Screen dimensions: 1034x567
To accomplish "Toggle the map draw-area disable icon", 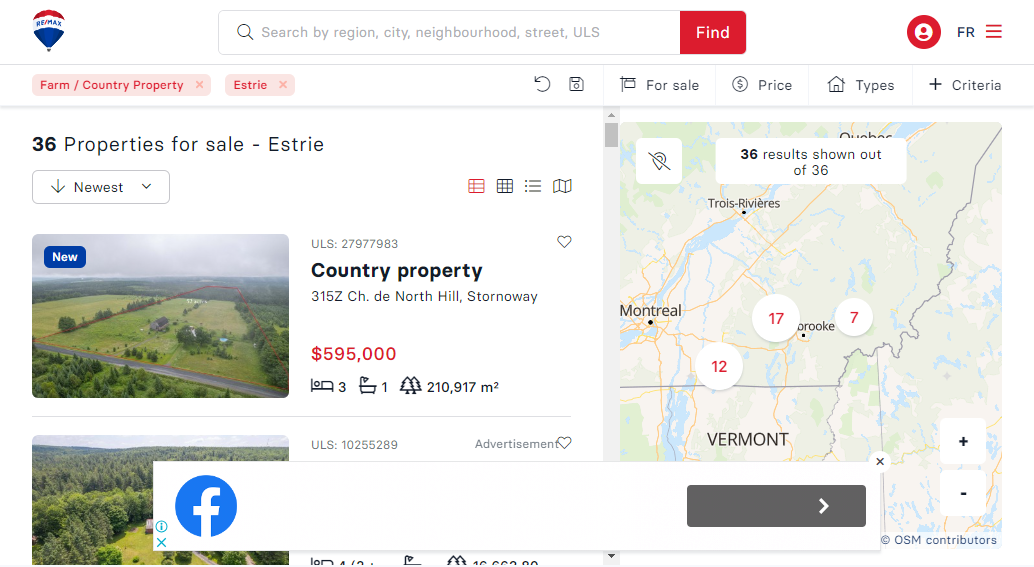I will coord(659,161).
